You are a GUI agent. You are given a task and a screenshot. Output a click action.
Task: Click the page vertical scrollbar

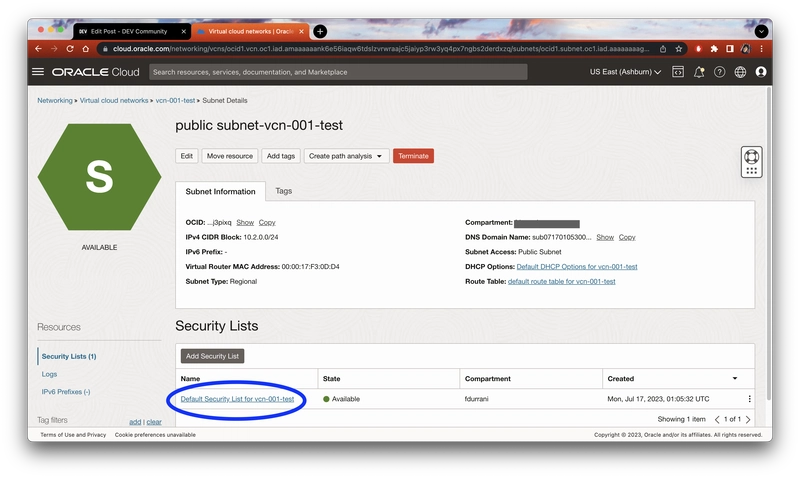tap(768, 245)
